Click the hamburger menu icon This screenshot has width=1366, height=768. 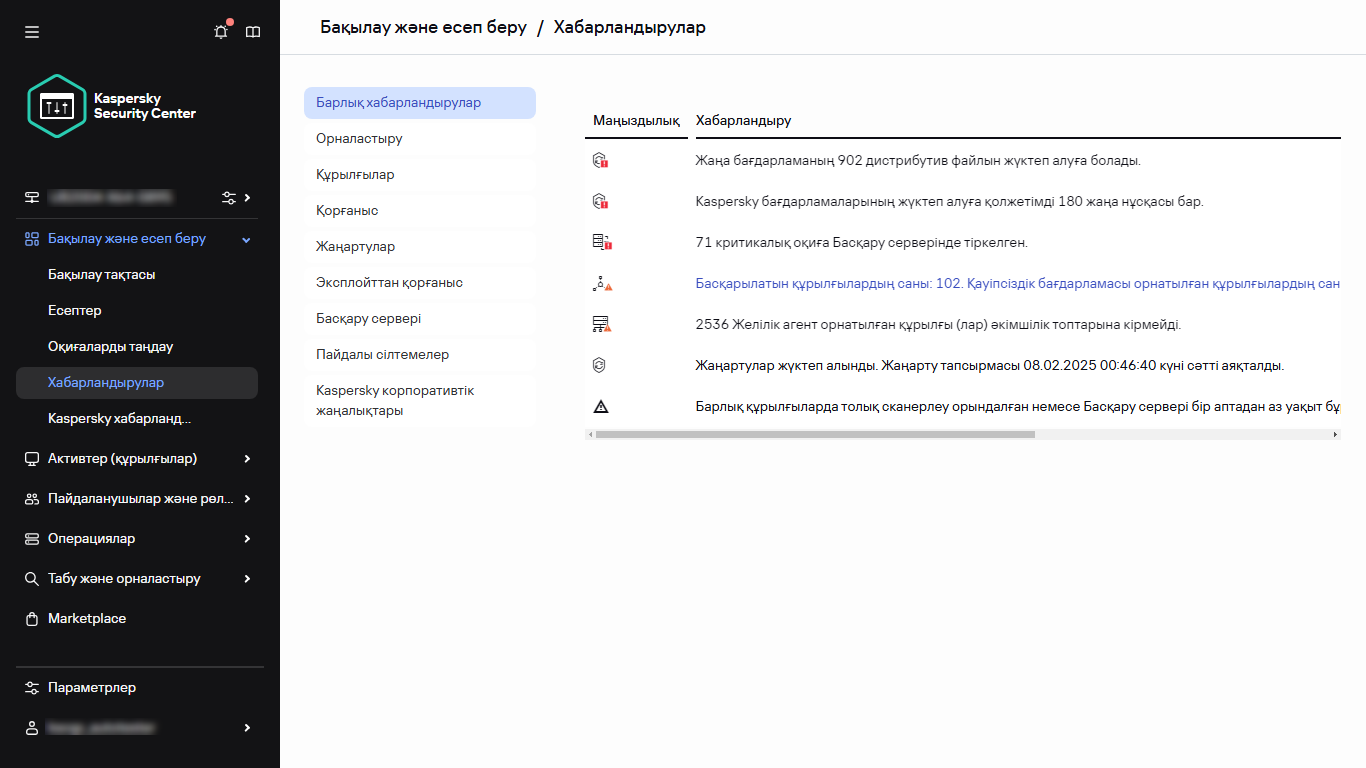pyautogui.click(x=31, y=31)
